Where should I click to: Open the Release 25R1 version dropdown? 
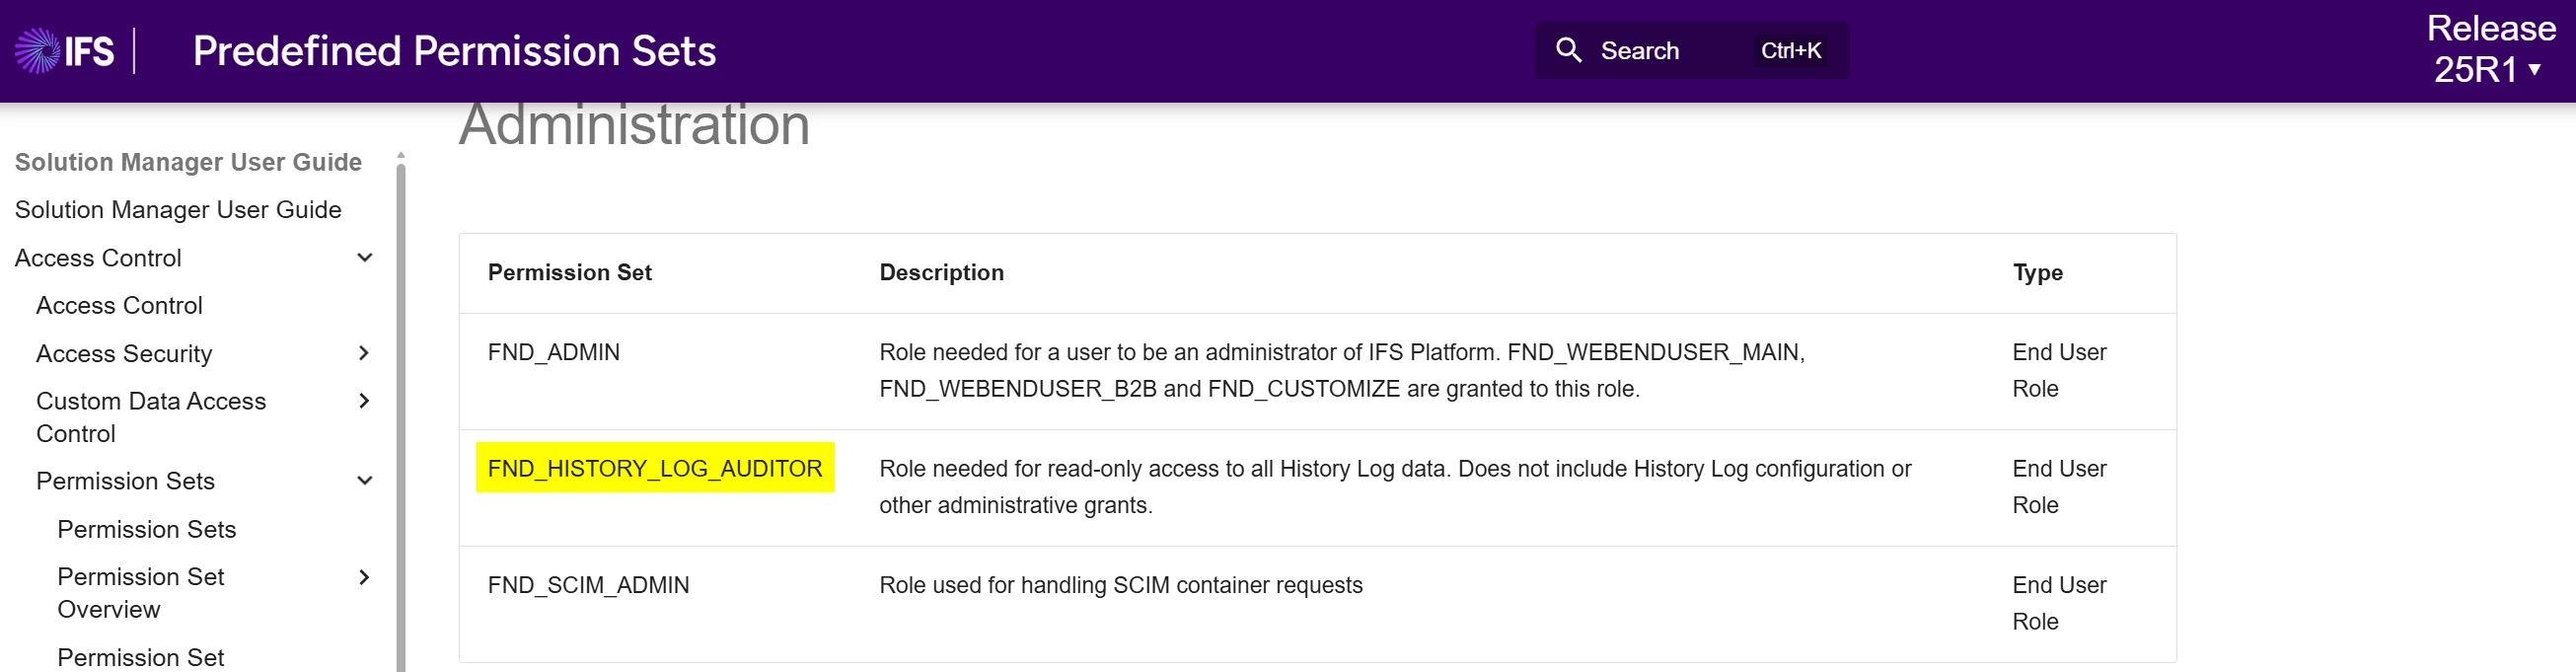(x=2490, y=49)
